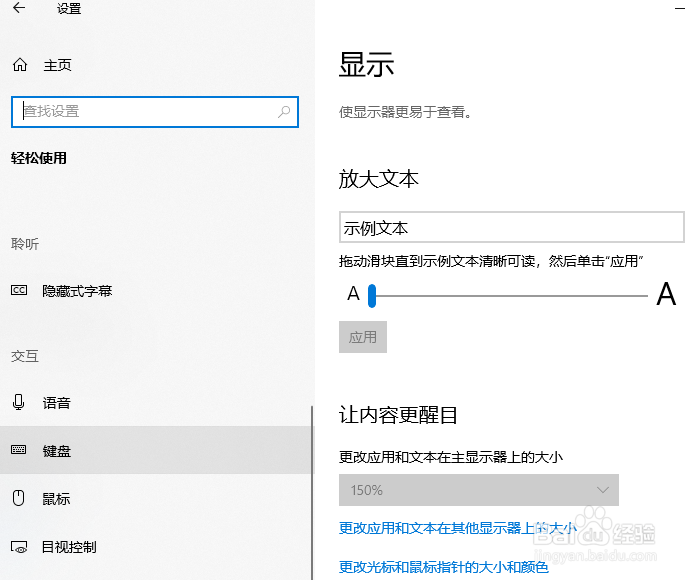Open the 主页 home page
The width and height of the screenshot is (695, 580).
tap(58, 65)
